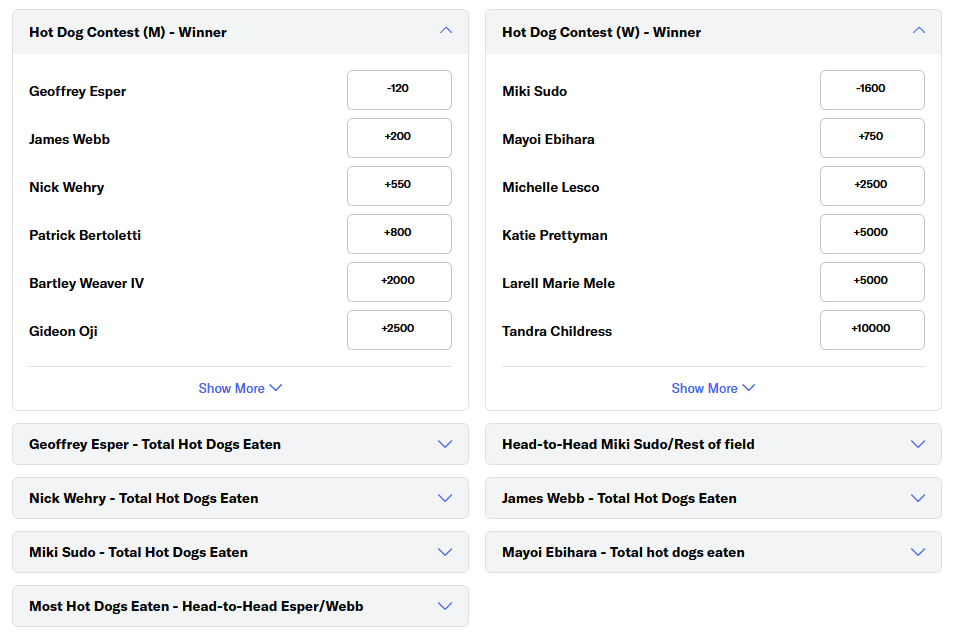This screenshot has height=633, width=953.
Task: Show more men's contest contenders
Action: [x=240, y=388]
